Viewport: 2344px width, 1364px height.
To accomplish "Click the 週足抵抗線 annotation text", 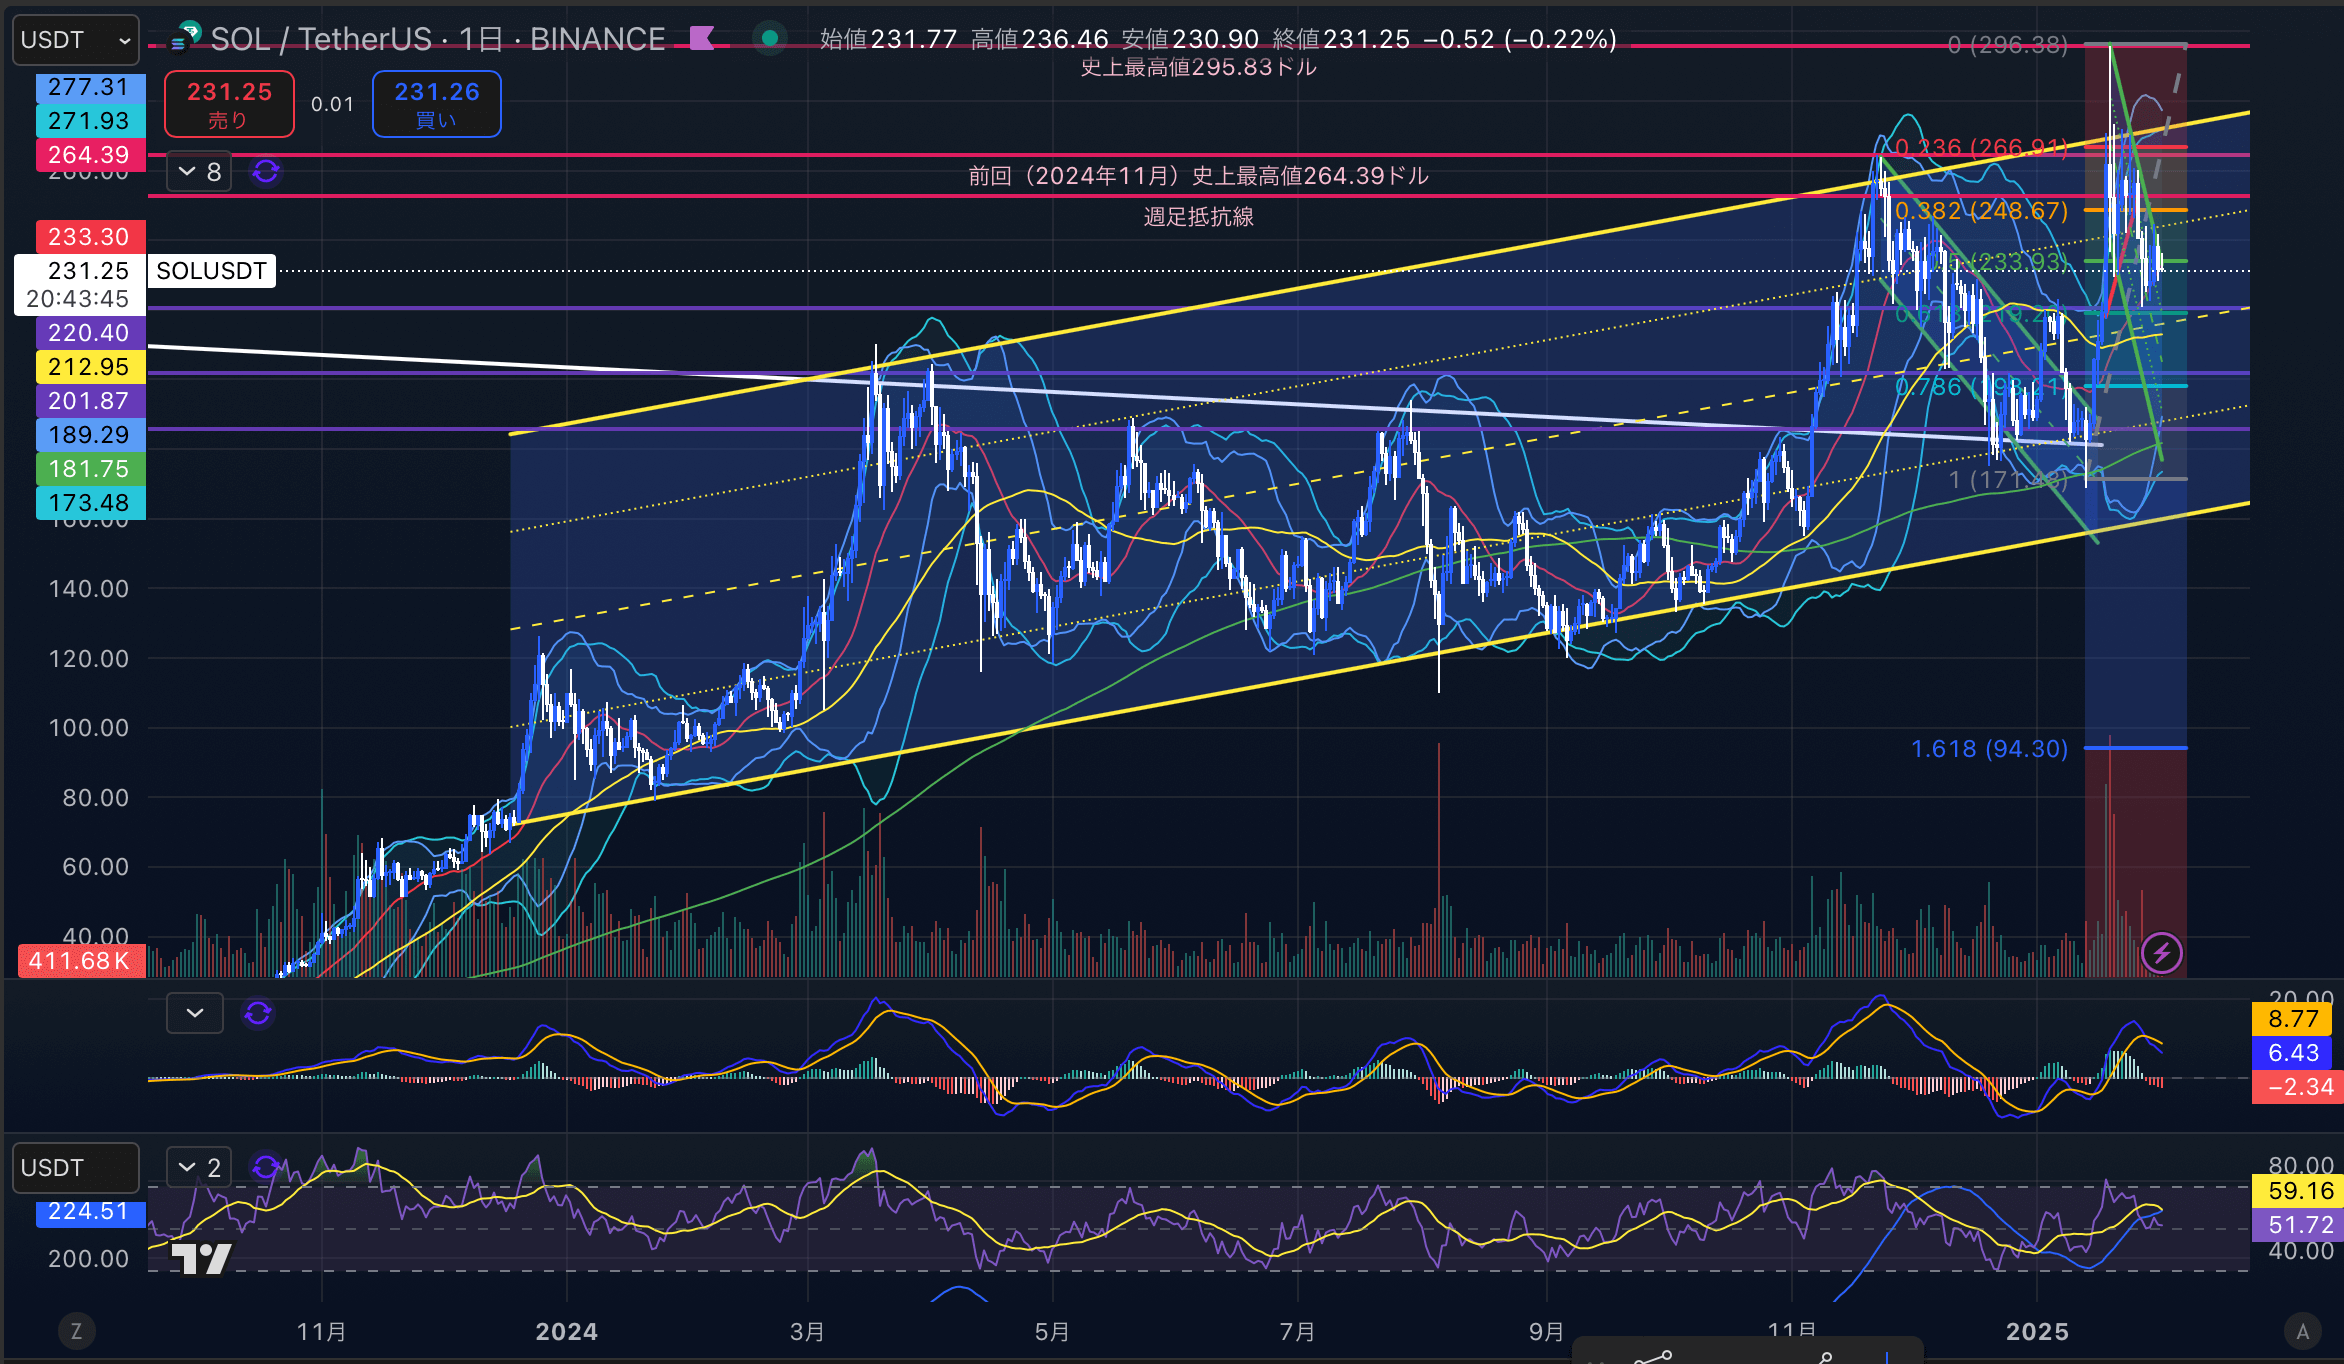I will tap(1198, 217).
